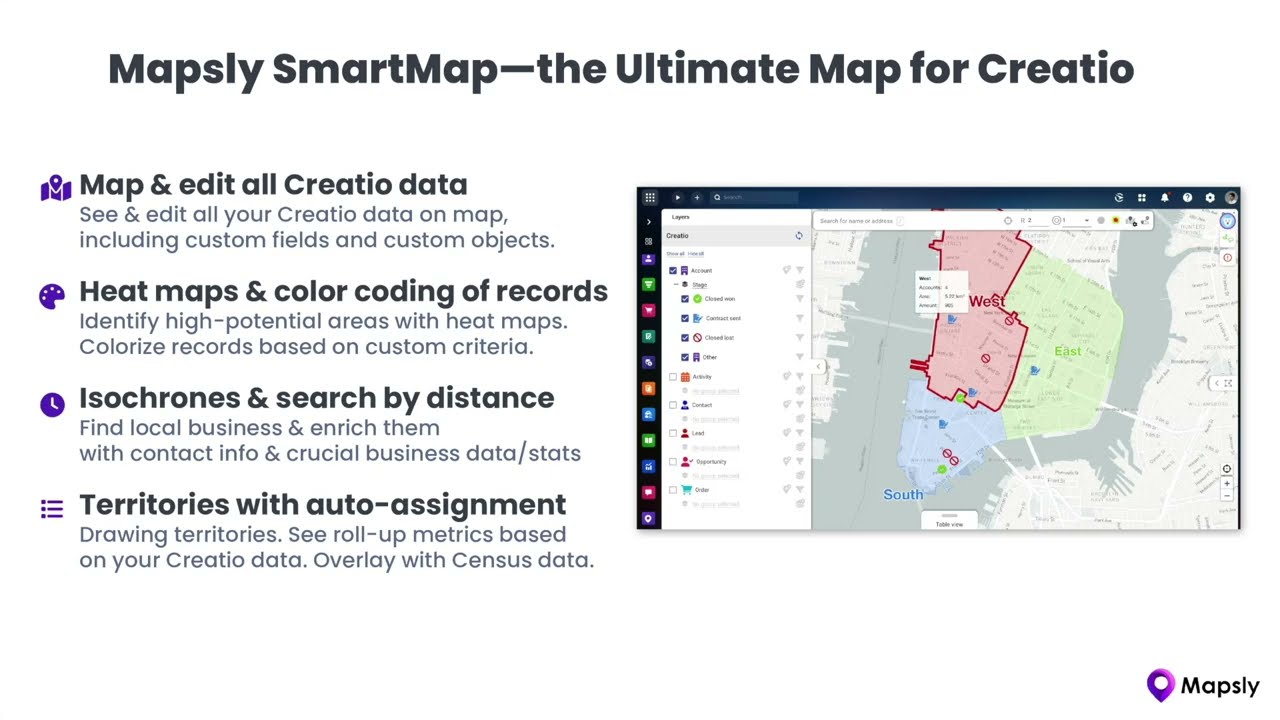
Task: Open the purple map pin sidebar icon
Action: [648, 519]
